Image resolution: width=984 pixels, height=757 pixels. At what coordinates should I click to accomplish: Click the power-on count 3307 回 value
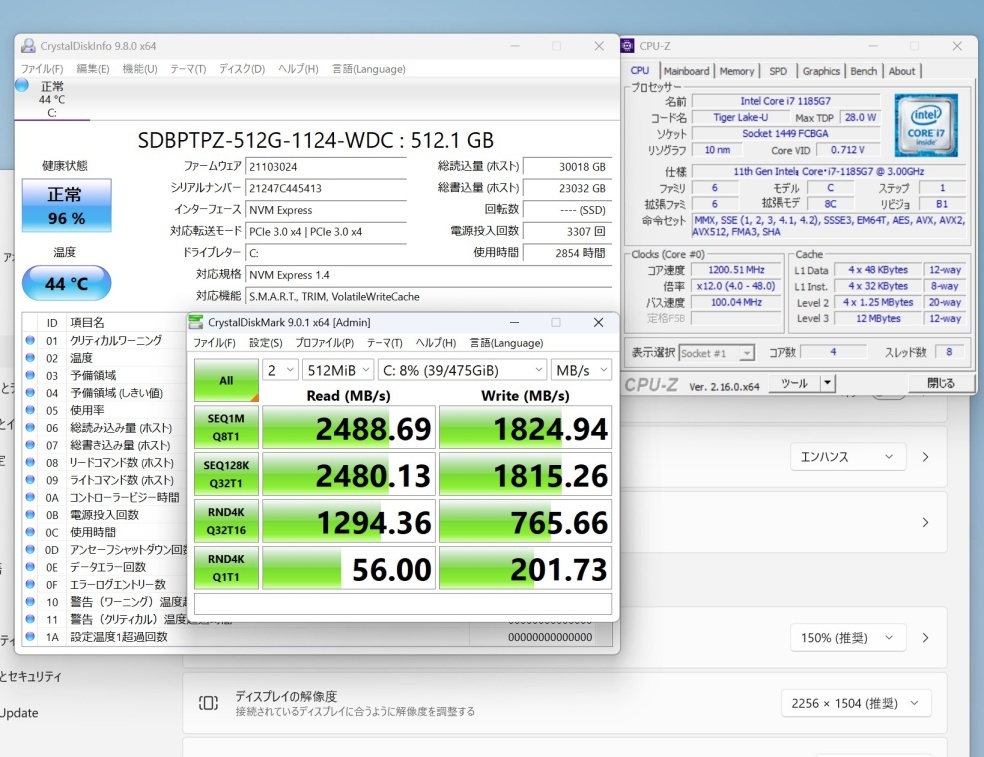567,232
